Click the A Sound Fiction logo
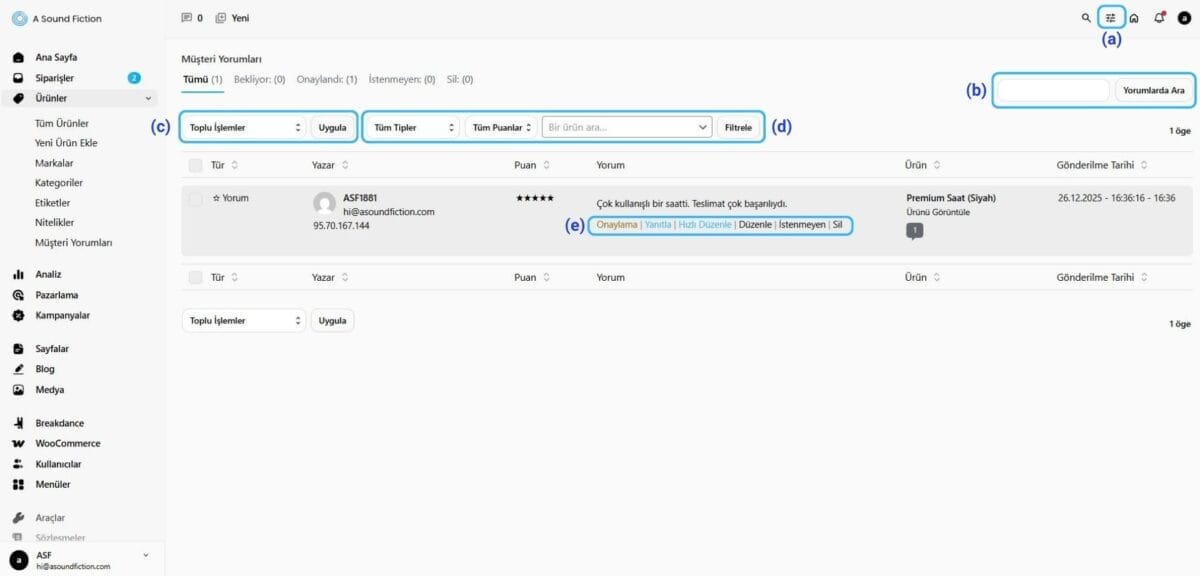This screenshot has height=576, width=1200. pyautogui.click(x=19, y=18)
